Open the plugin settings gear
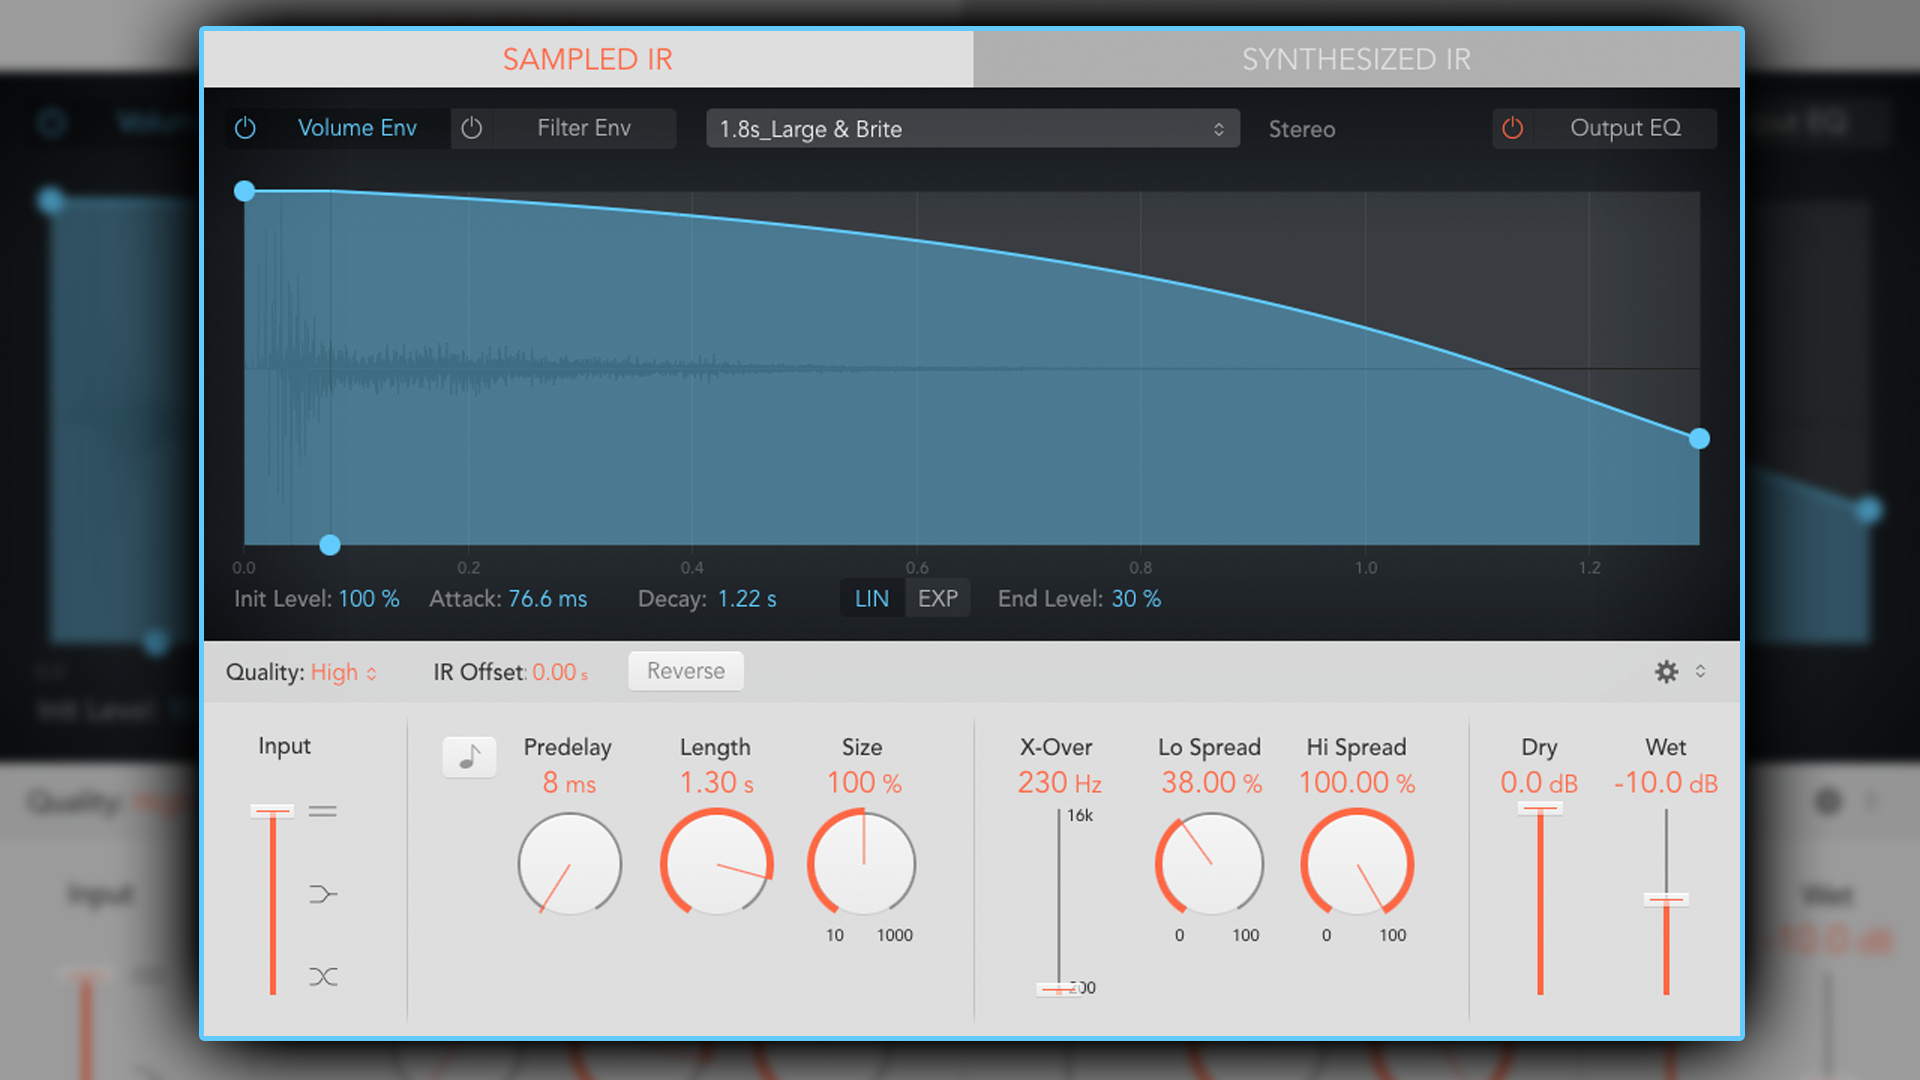1920x1080 pixels. click(1666, 671)
